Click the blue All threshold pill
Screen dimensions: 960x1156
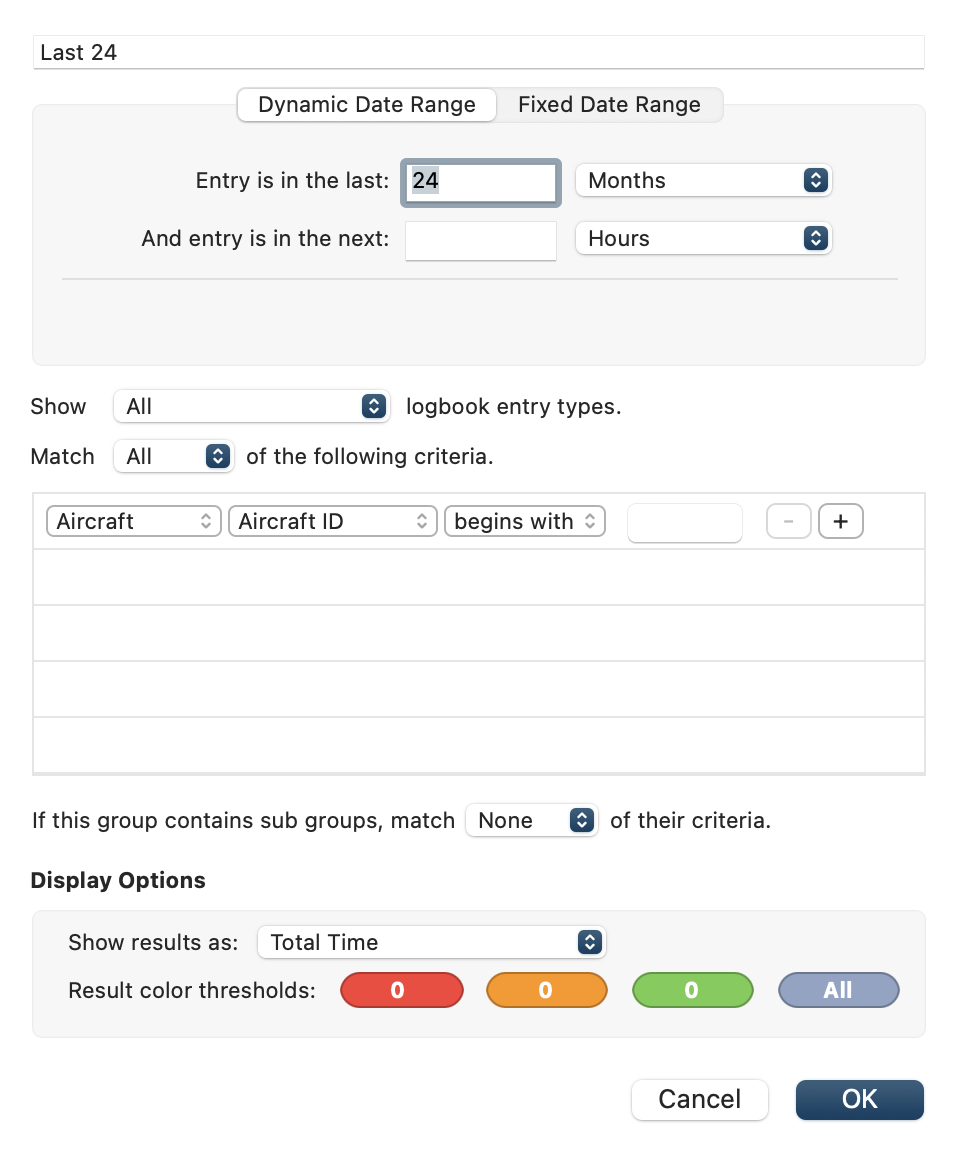tap(839, 990)
